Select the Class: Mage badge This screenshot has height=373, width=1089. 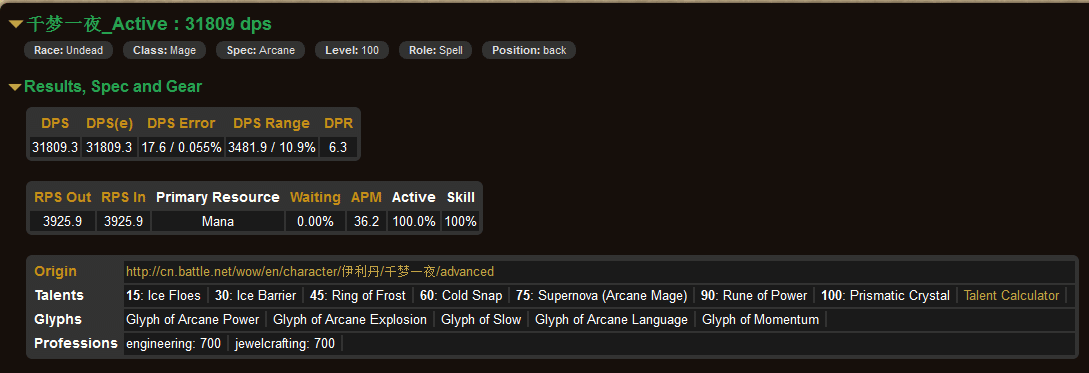[x=165, y=50]
